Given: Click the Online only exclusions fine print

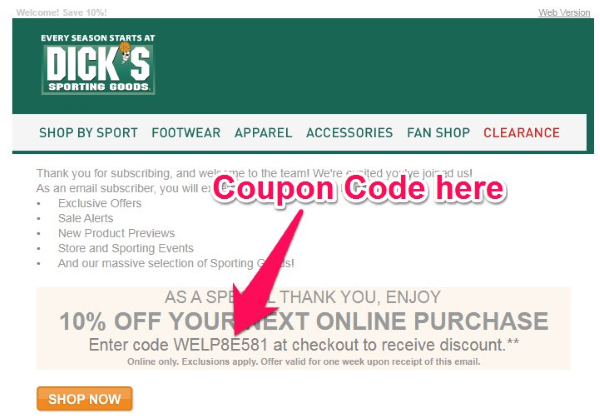Looking at the screenshot, I should coord(303,362).
